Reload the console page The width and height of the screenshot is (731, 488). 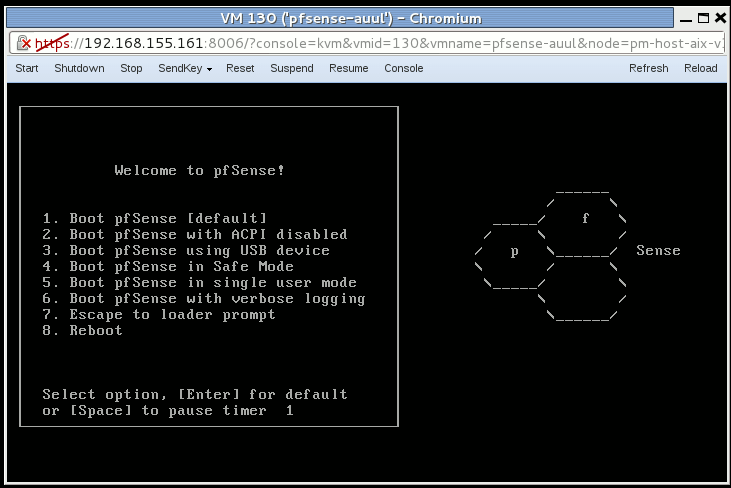701,68
